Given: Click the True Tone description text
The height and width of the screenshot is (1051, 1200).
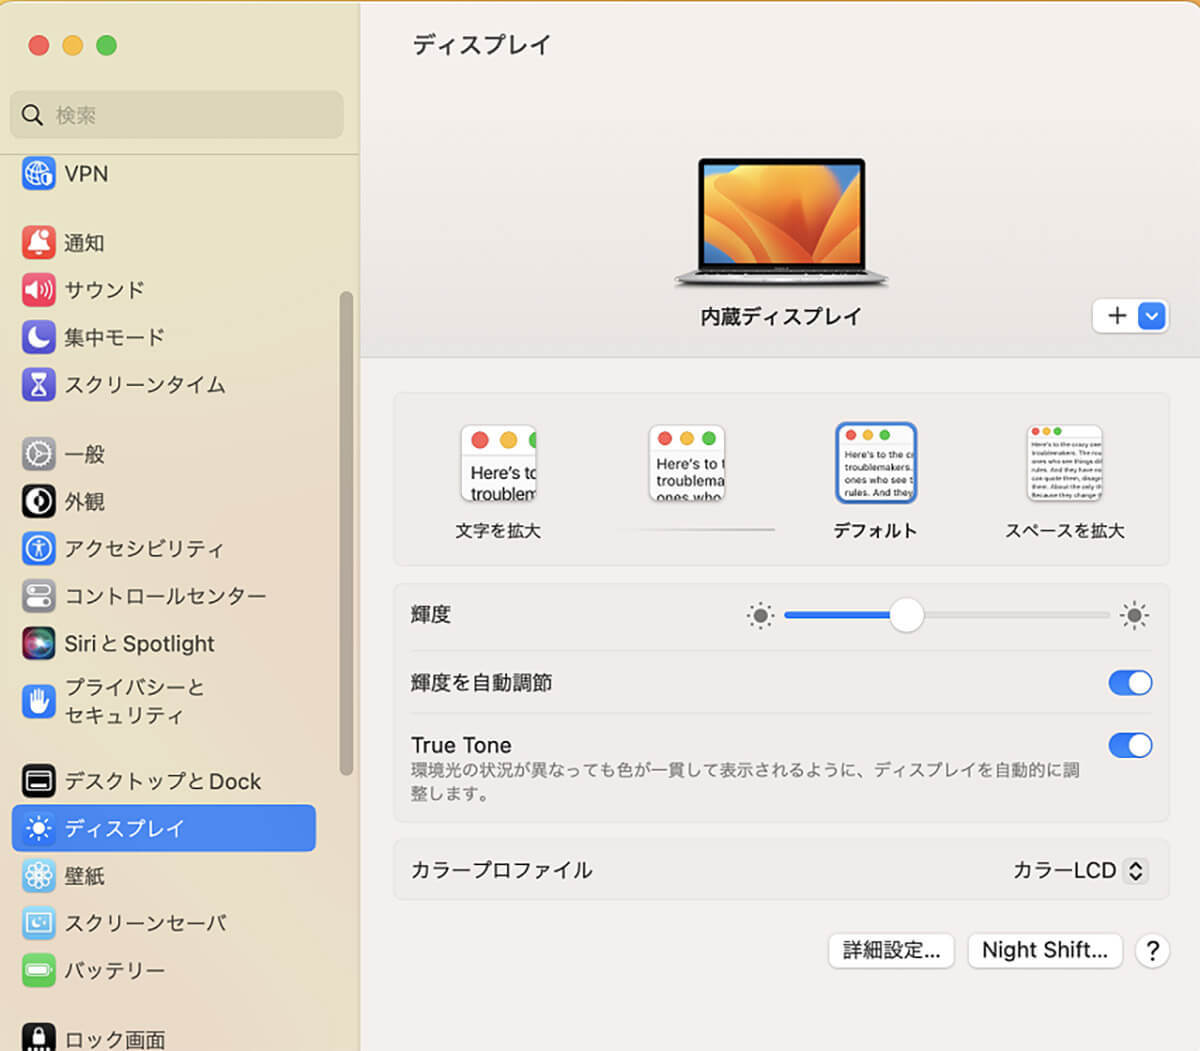Looking at the screenshot, I should pos(745,782).
